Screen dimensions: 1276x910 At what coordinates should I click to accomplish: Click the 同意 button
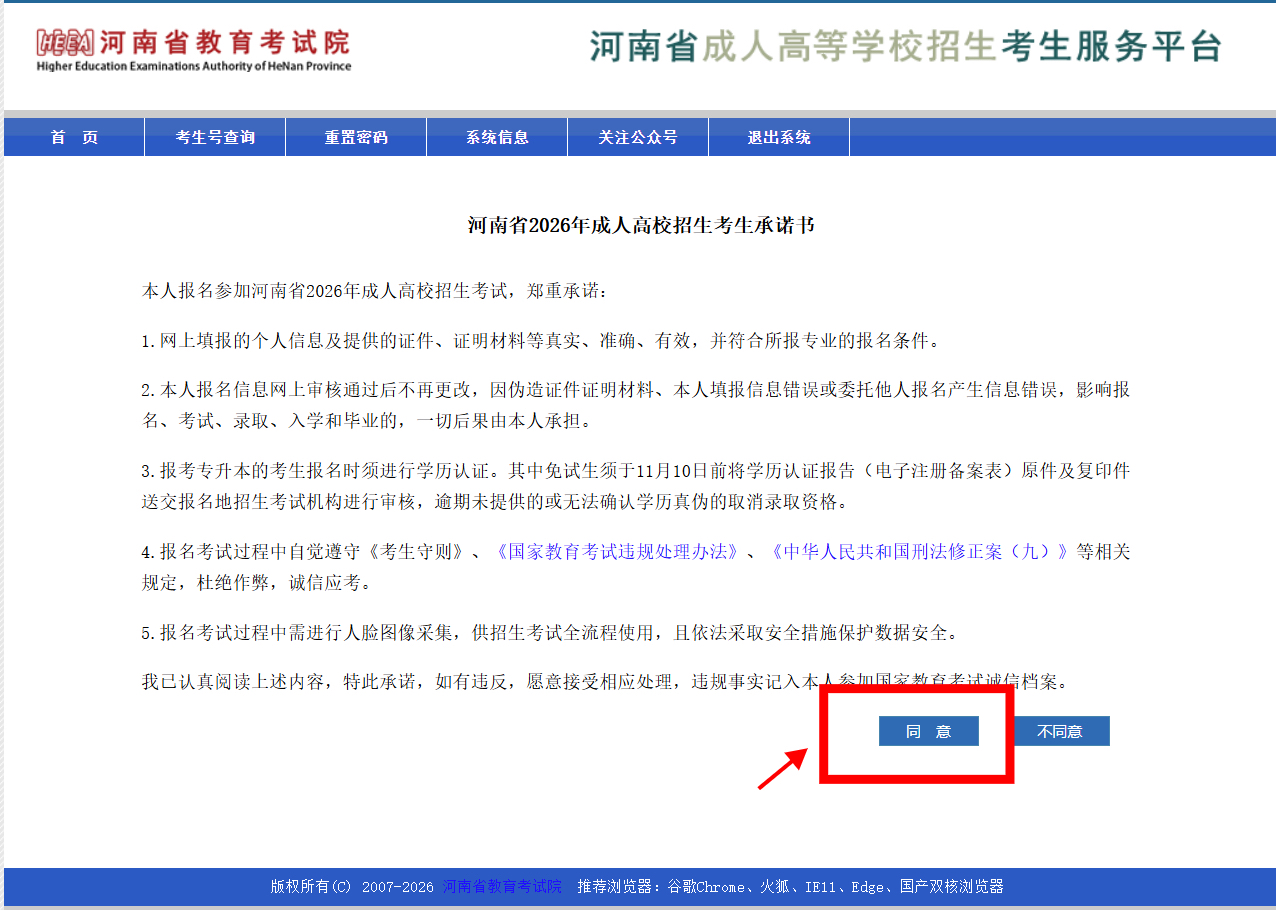click(x=929, y=731)
